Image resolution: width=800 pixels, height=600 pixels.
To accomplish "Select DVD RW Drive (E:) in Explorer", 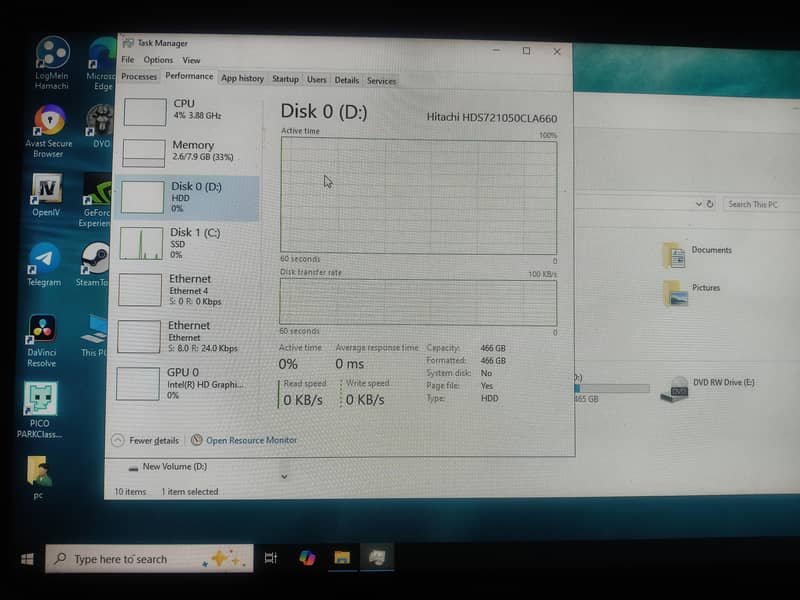I will pyautogui.click(x=707, y=389).
